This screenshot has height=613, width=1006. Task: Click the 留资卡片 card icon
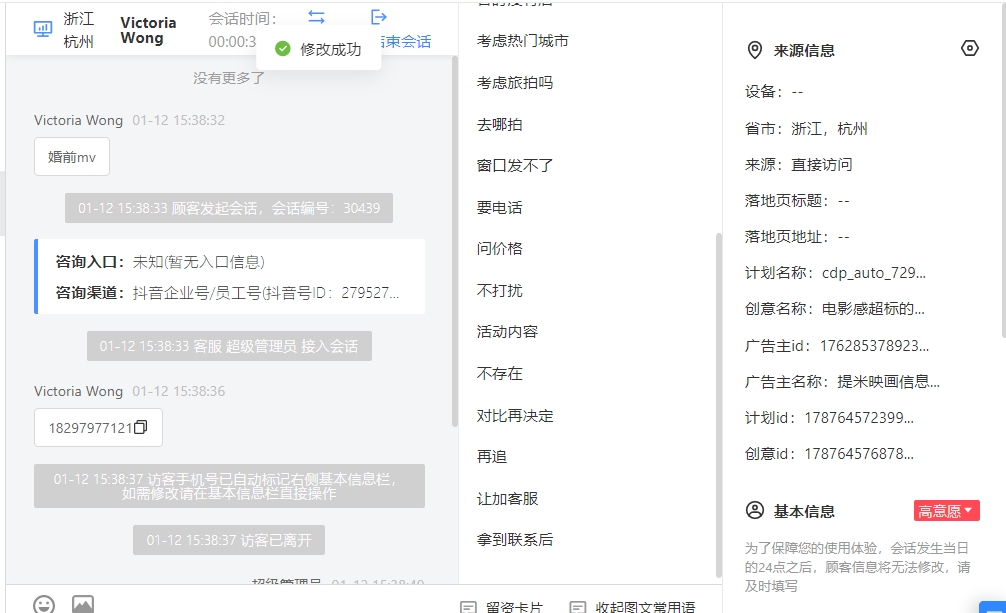(468, 607)
